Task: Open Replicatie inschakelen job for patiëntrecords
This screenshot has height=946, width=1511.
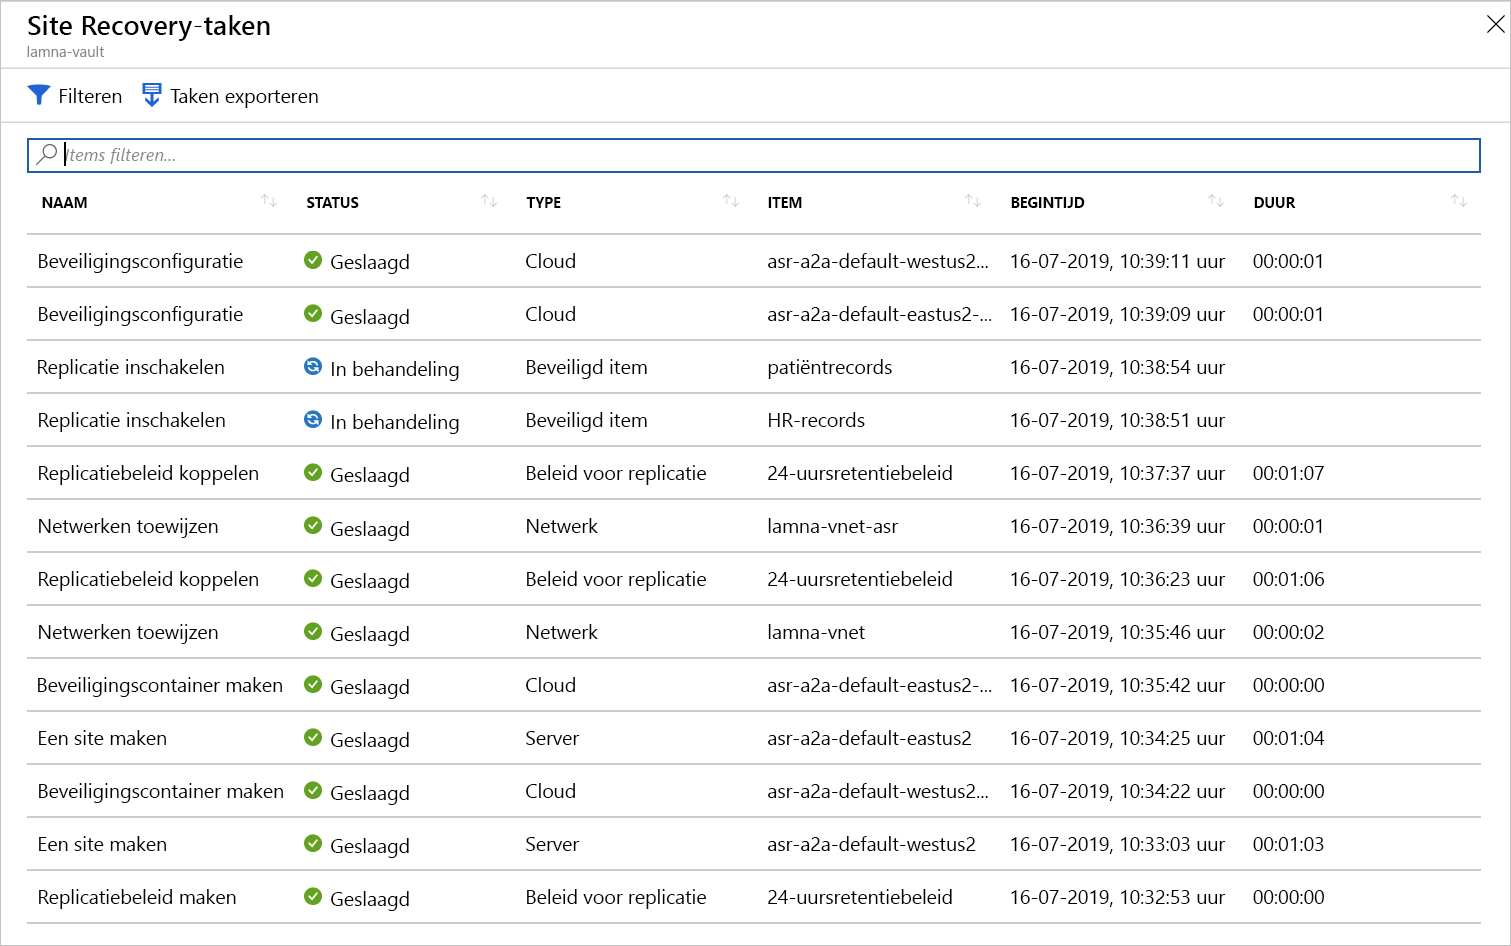Action: click(131, 367)
